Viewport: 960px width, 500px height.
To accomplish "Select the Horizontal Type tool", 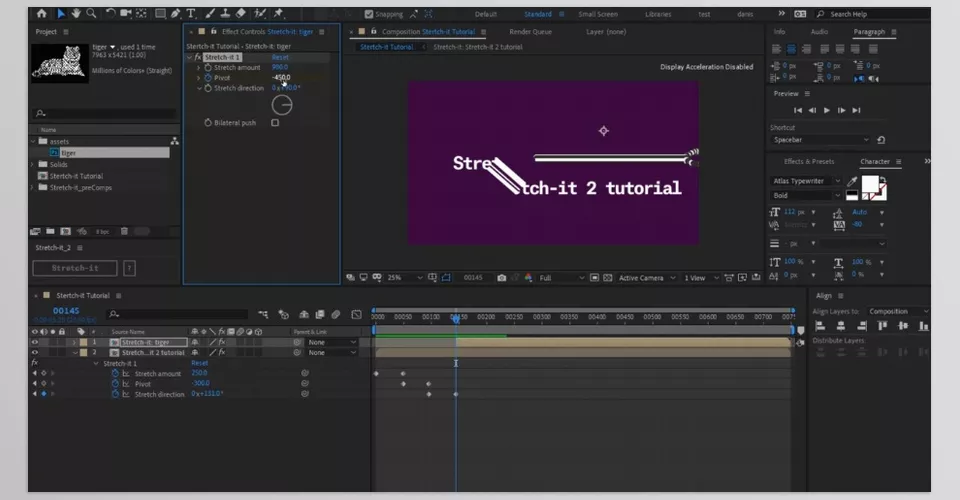I will (190, 13).
